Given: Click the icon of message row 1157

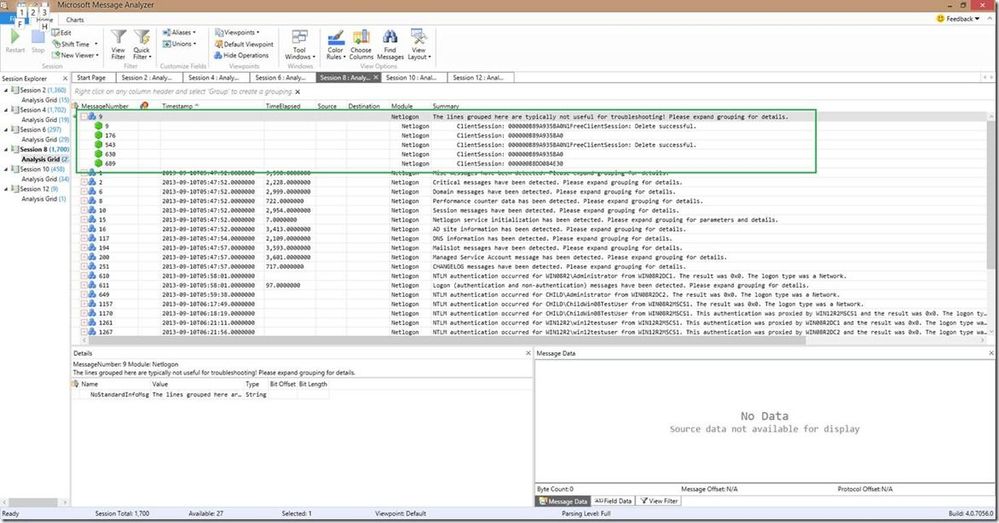Looking at the screenshot, I should pos(92,304).
